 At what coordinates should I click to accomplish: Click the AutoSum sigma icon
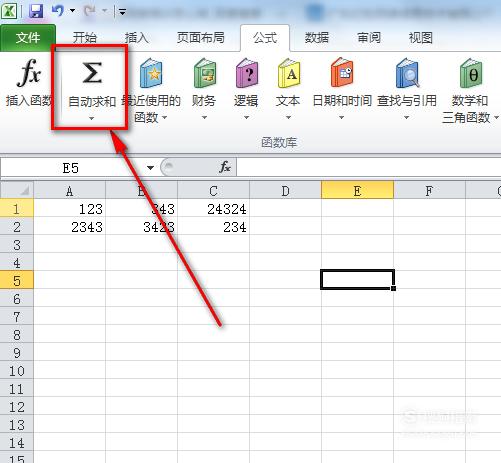[92, 72]
